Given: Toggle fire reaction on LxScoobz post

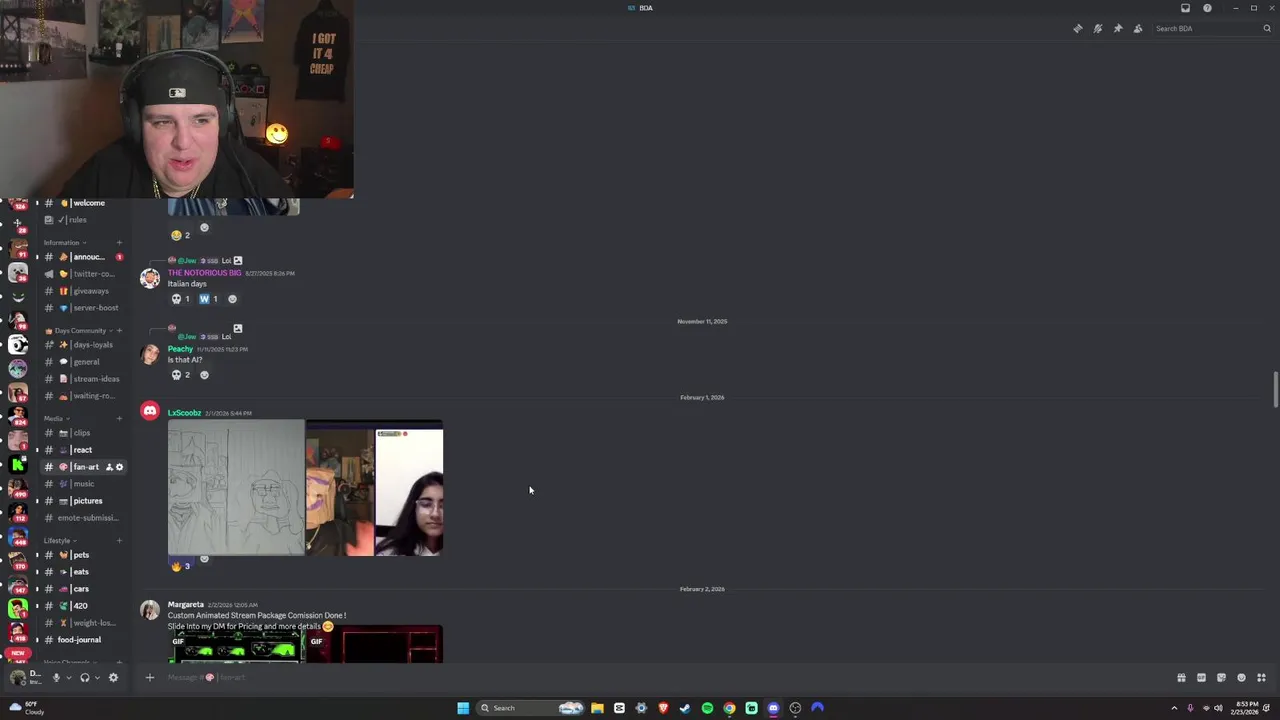Looking at the screenshot, I should (x=180, y=566).
